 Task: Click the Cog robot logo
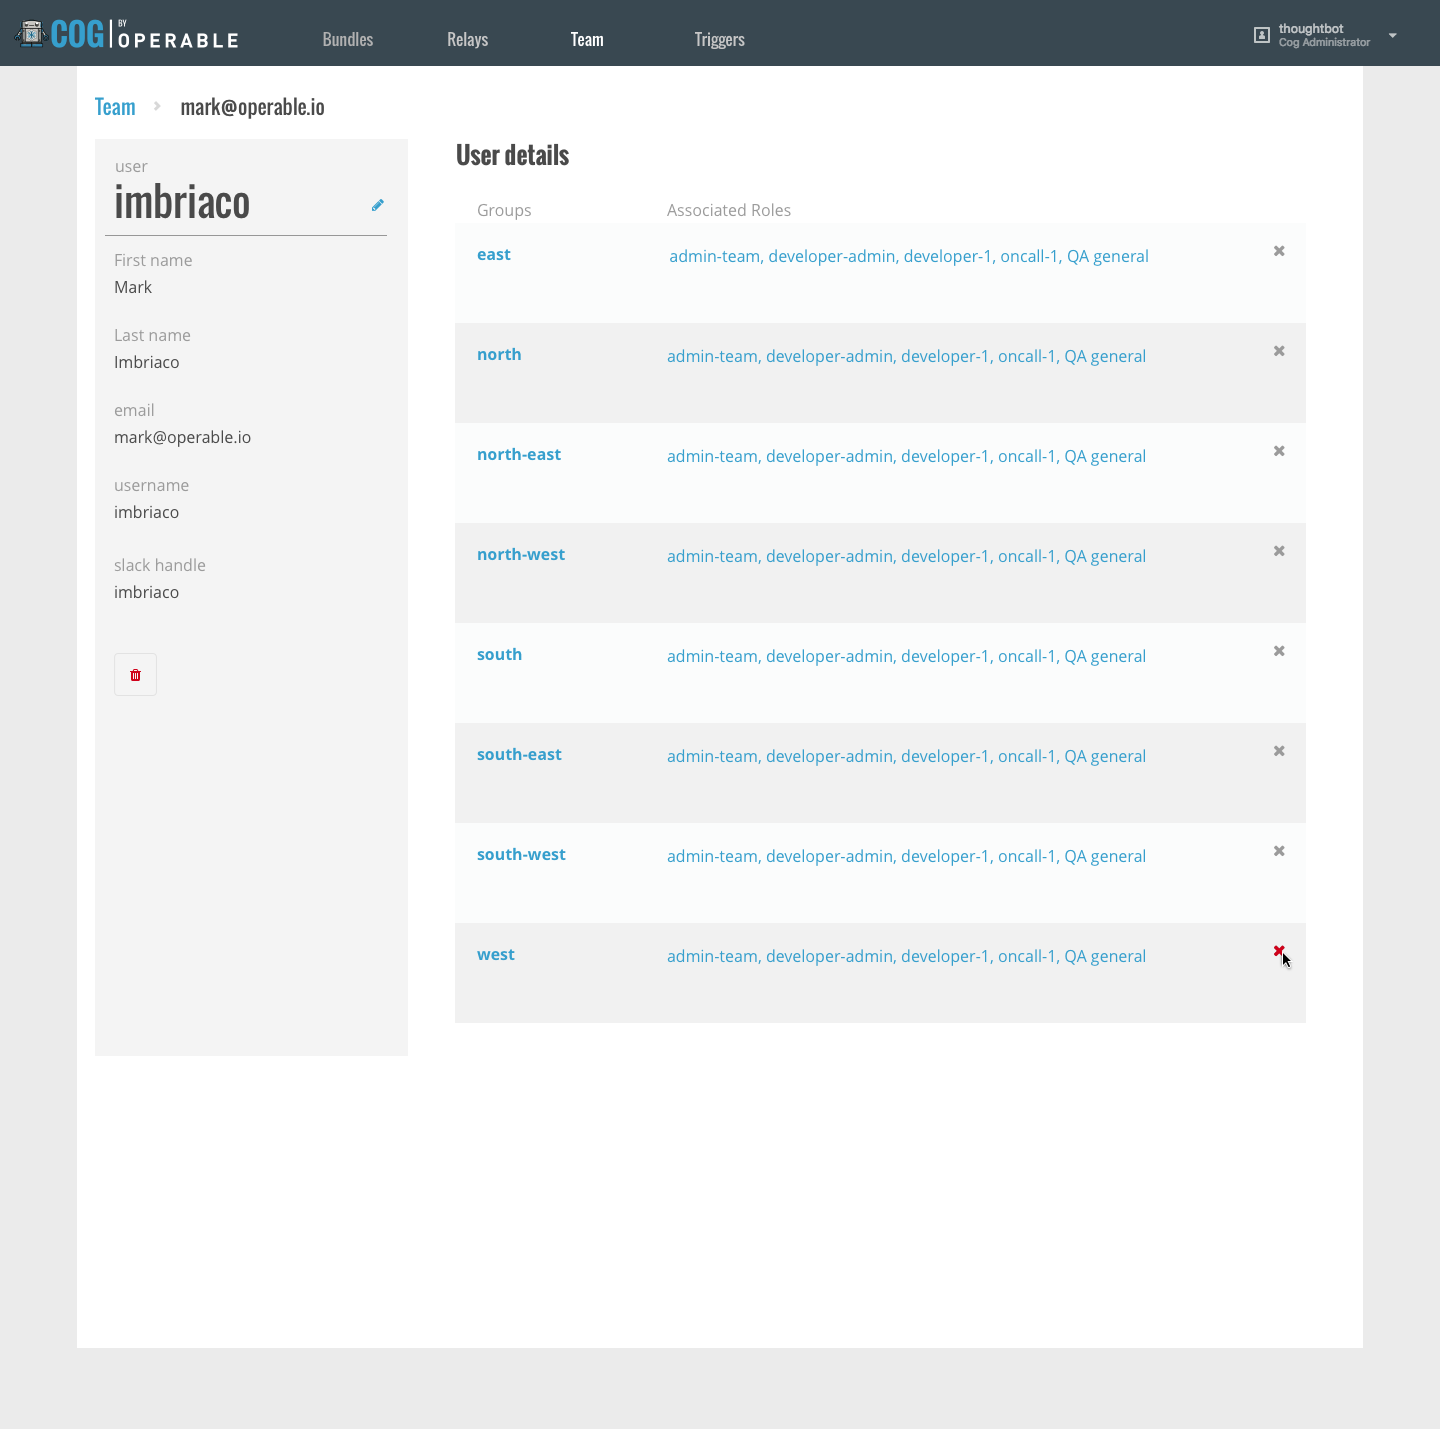(32, 34)
